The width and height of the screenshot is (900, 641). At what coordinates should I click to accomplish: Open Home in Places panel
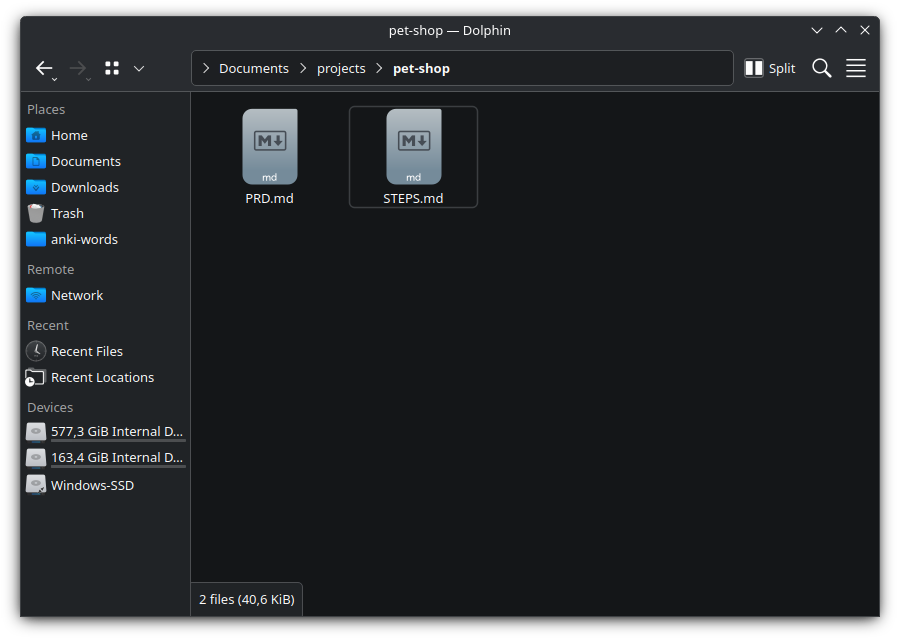[69, 135]
